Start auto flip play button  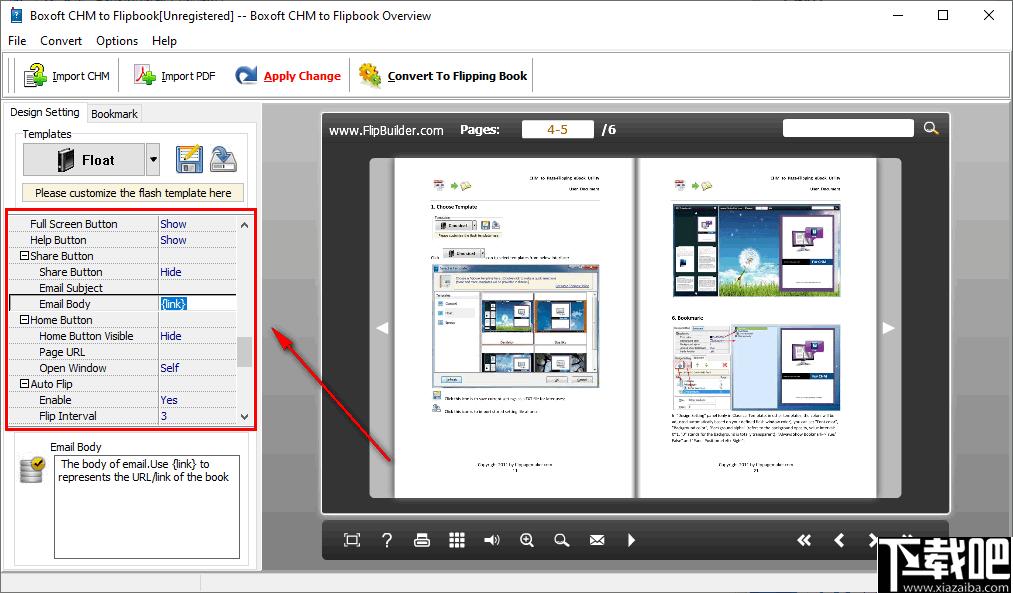coord(632,540)
